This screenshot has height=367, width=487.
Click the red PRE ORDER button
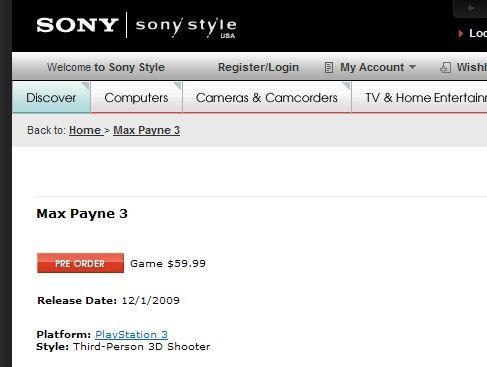(x=80, y=263)
